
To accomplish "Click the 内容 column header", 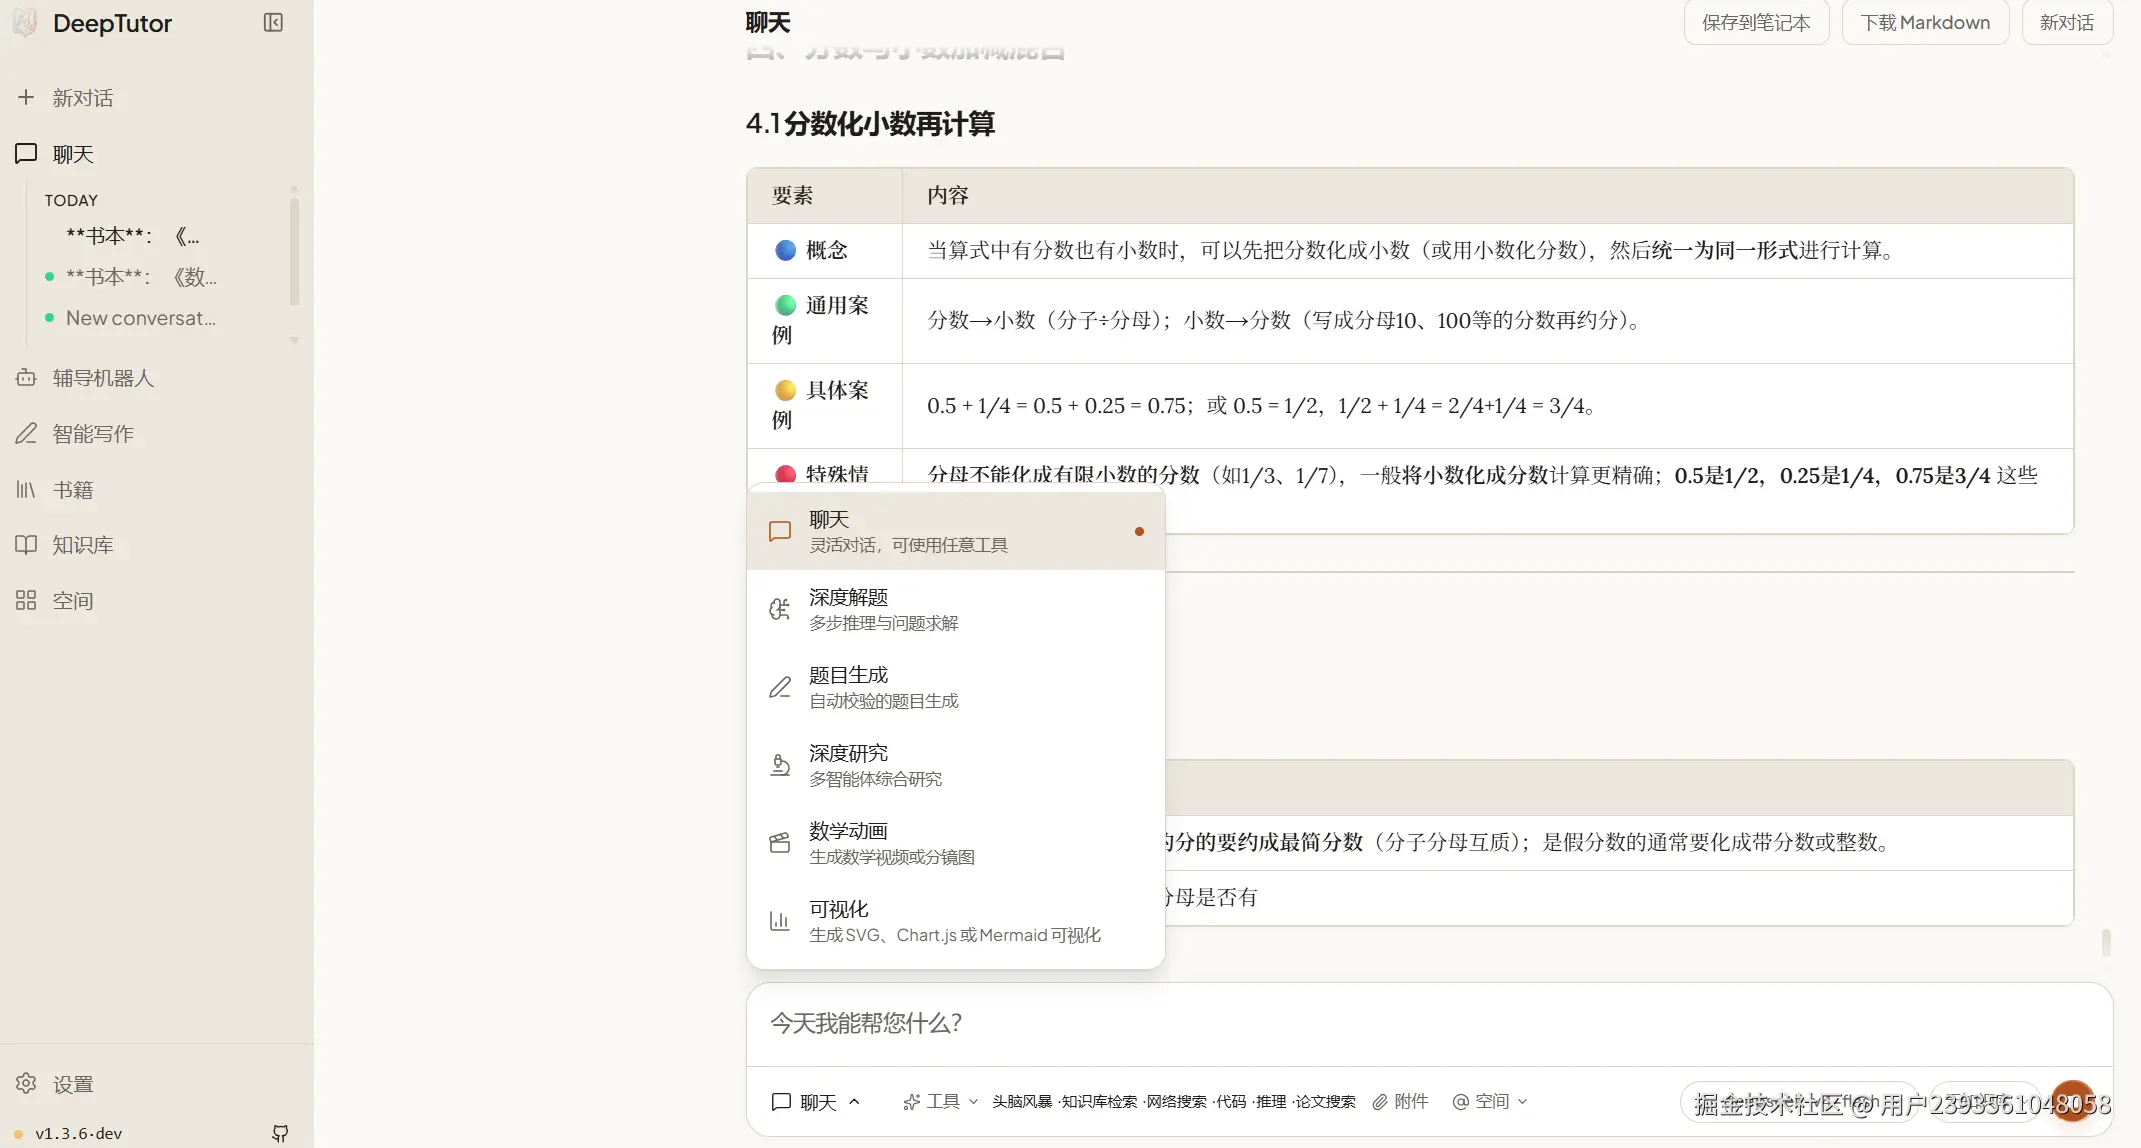I will [1488, 195].
